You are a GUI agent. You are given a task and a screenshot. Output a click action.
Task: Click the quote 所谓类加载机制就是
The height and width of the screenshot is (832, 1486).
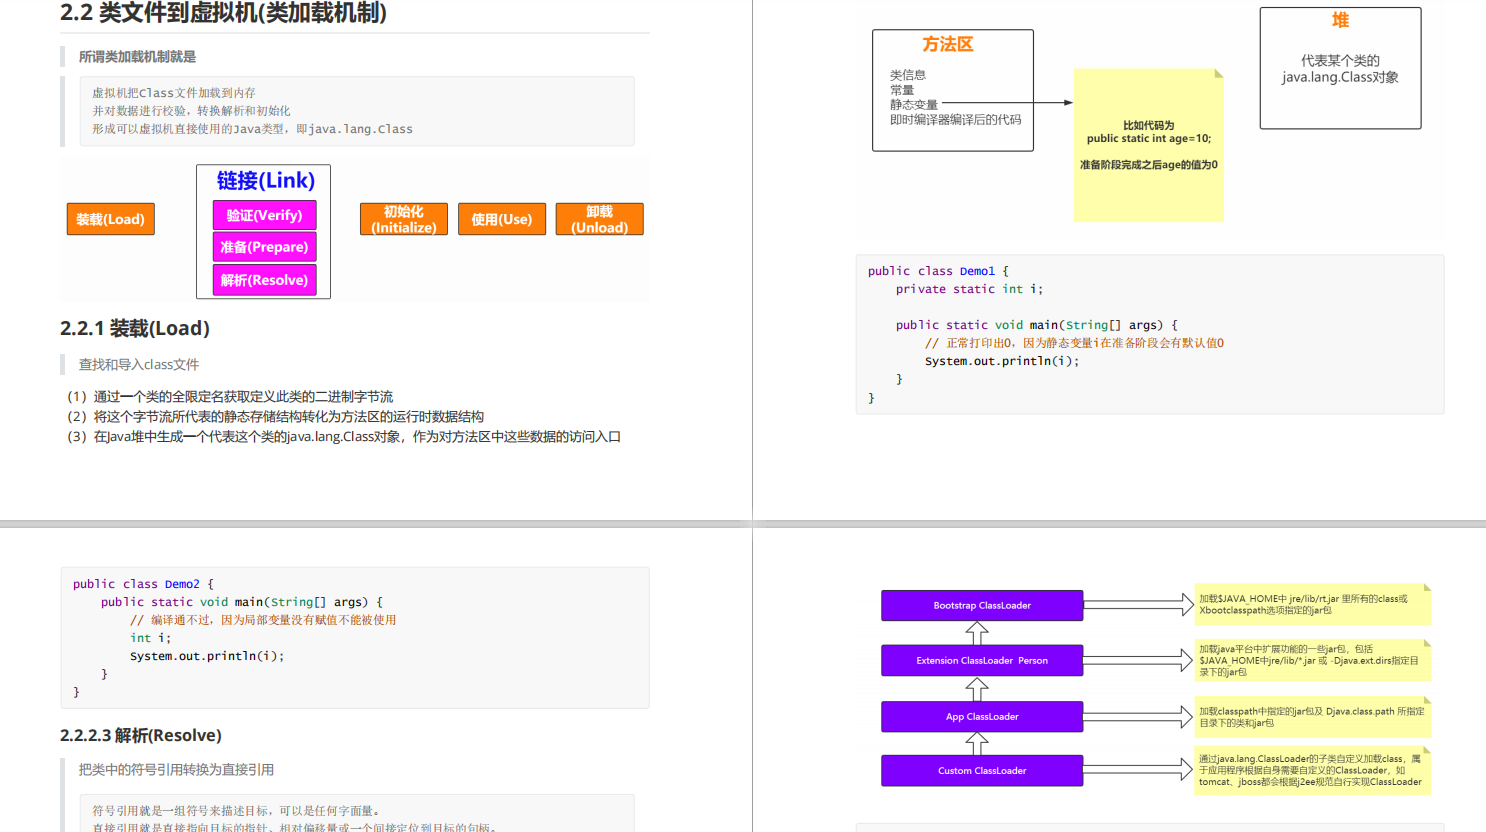(137, 57)
